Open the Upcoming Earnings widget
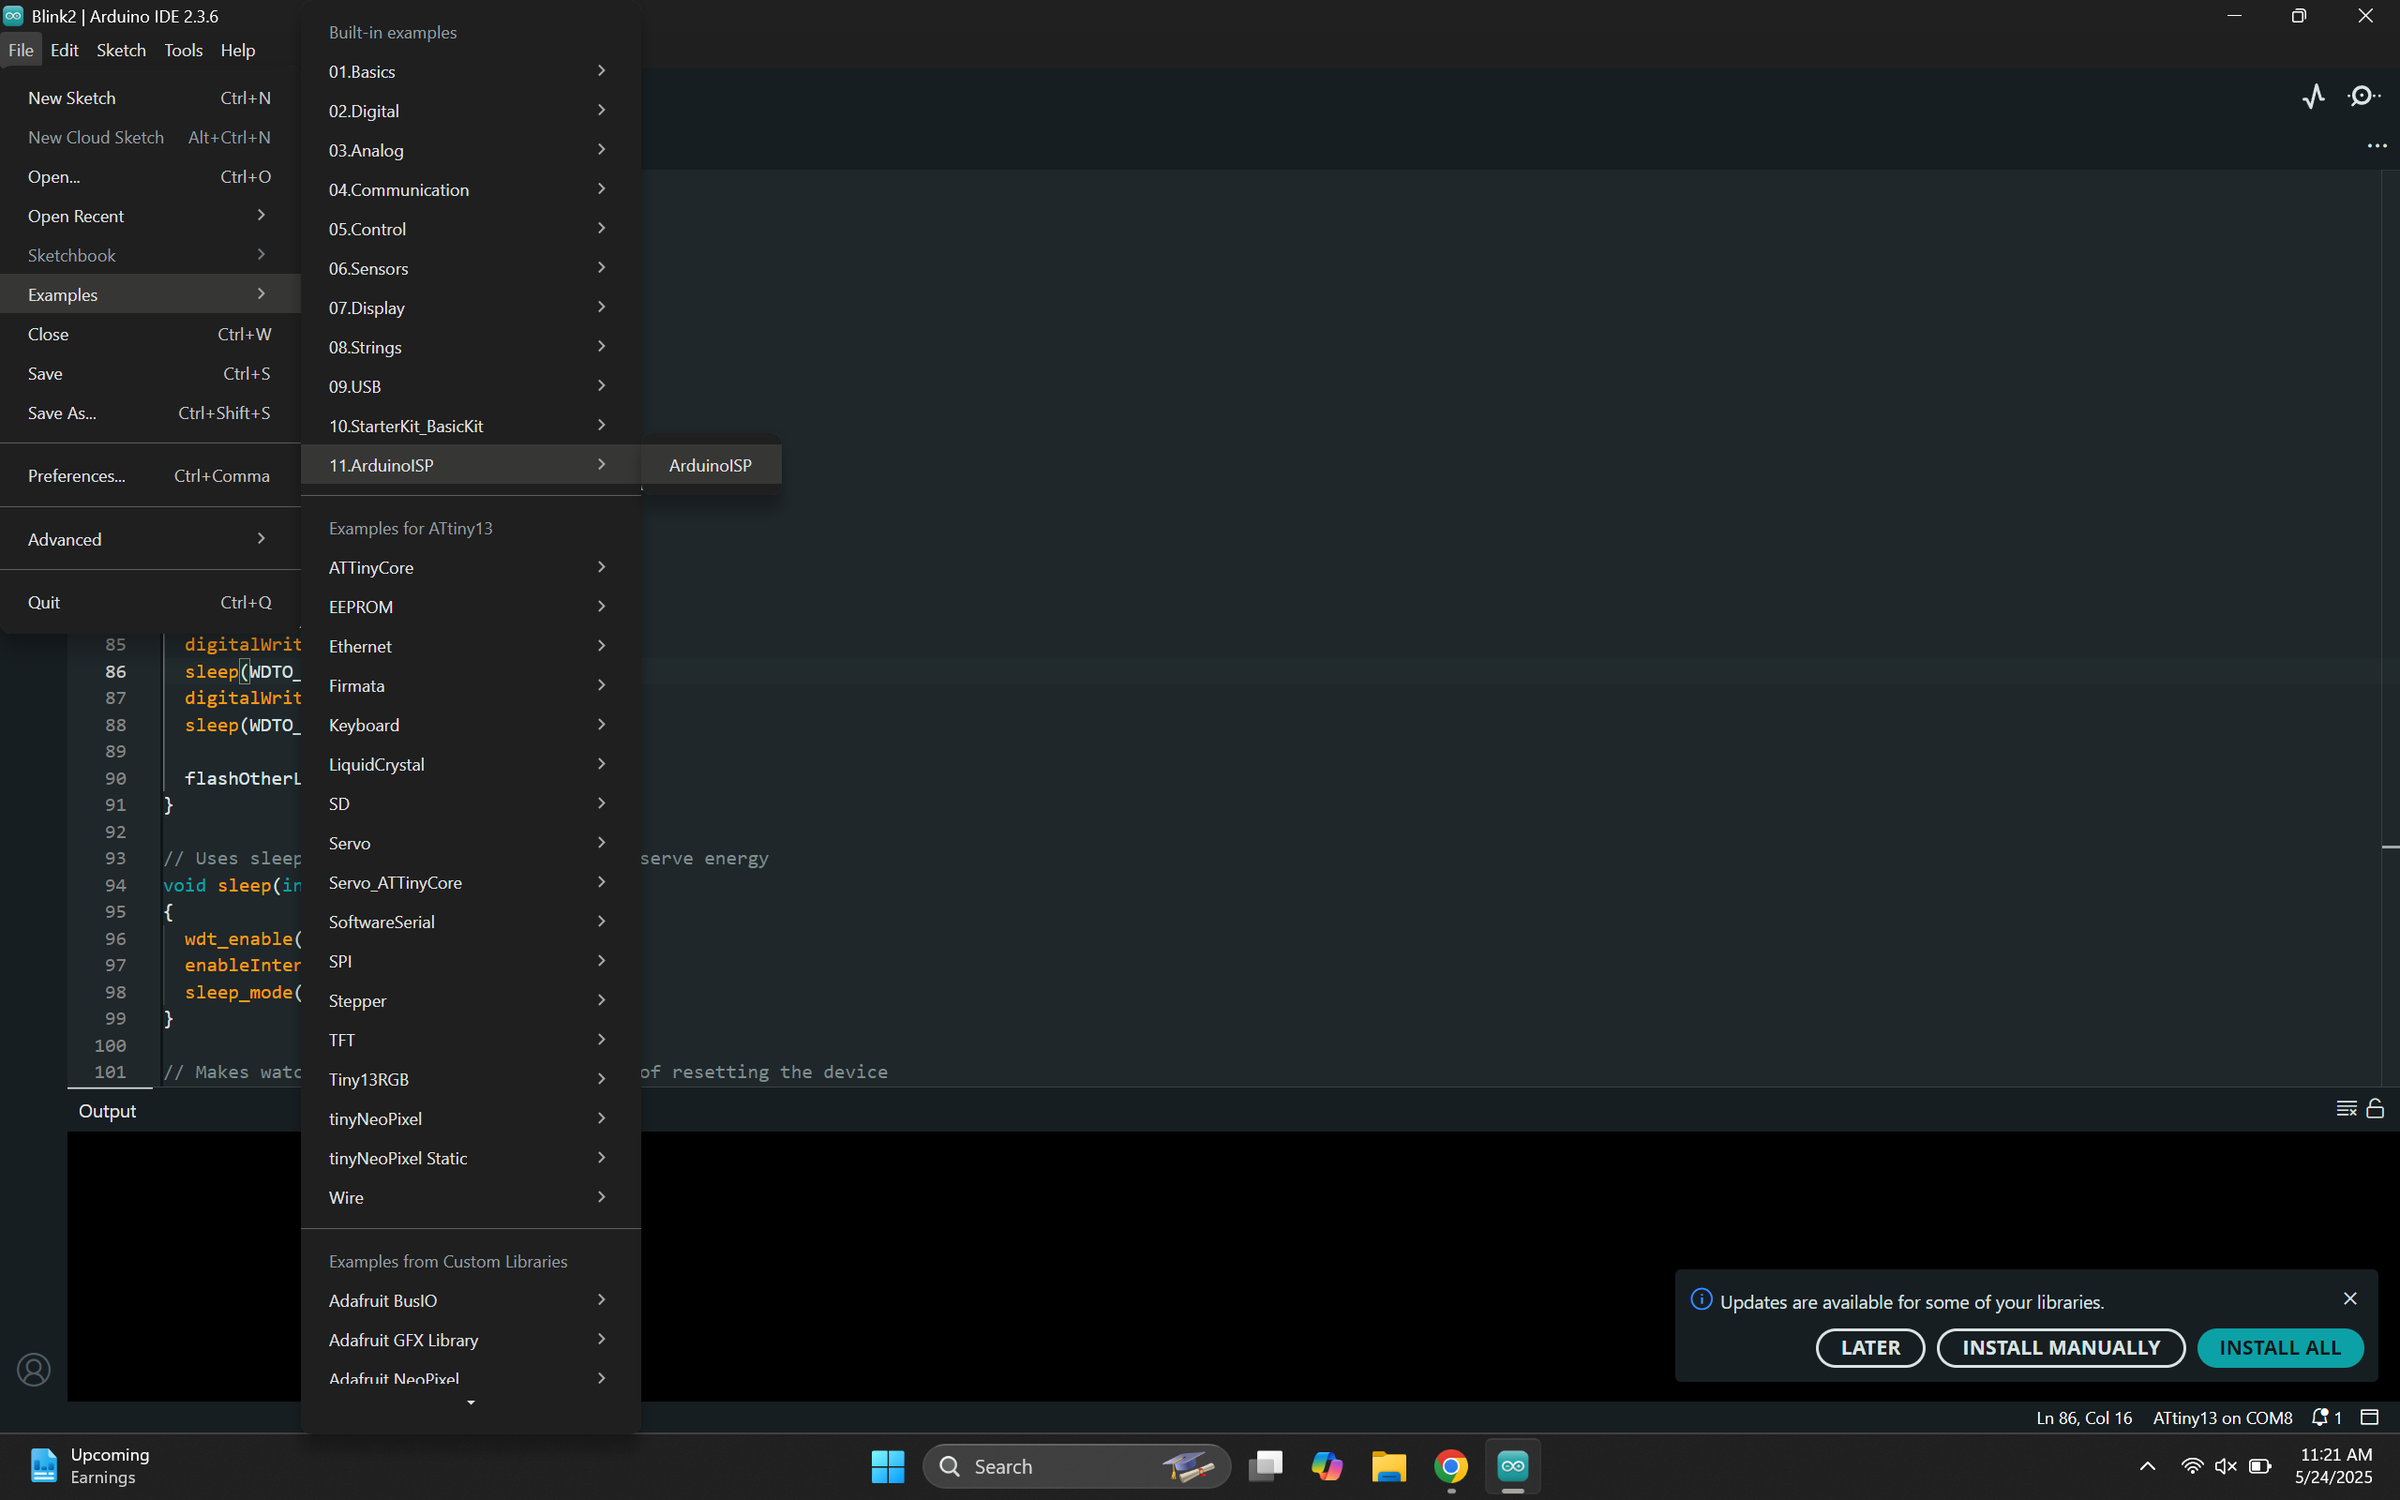2400x1500 pixels. click(x=90, y=1466)
